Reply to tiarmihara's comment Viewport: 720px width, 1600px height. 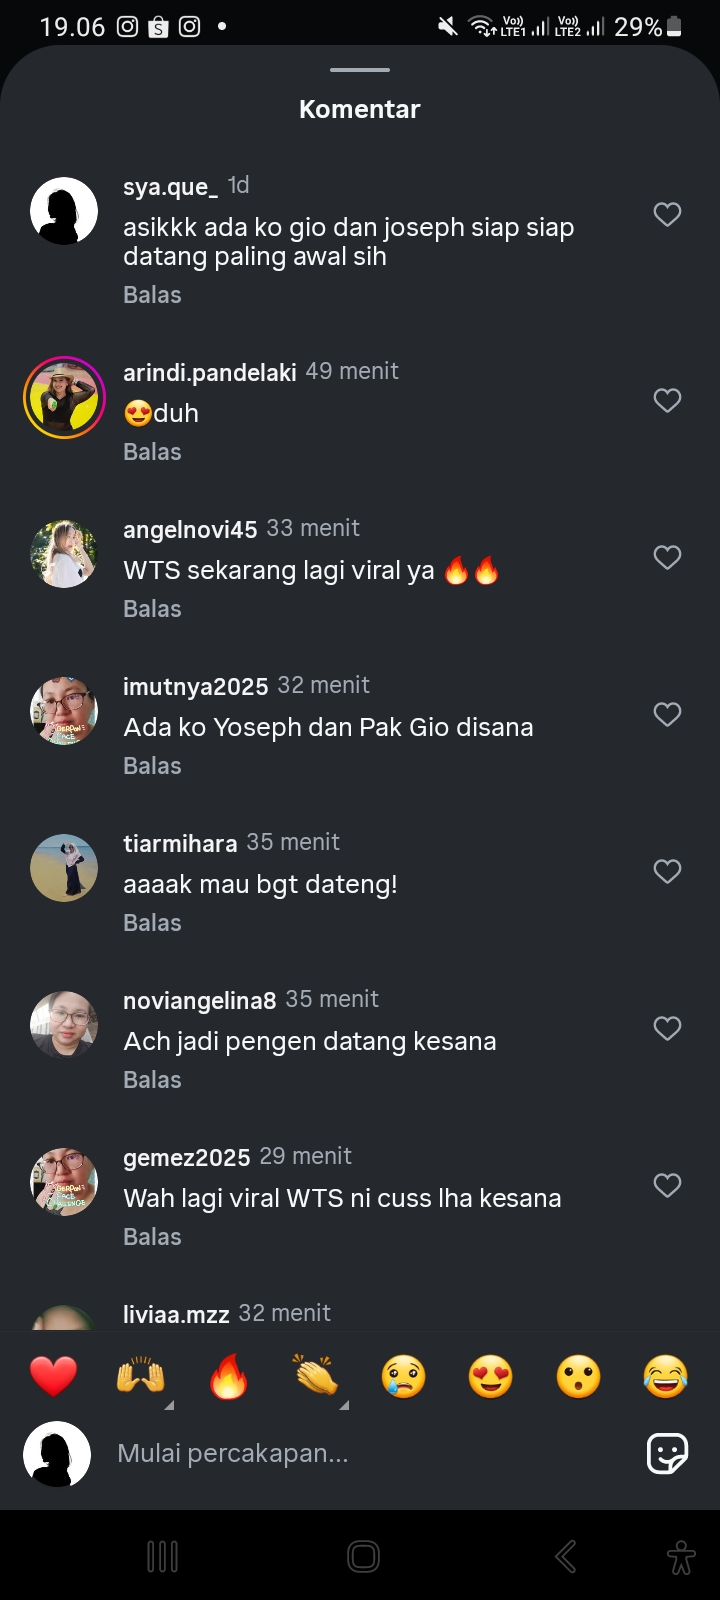(152, 923)
